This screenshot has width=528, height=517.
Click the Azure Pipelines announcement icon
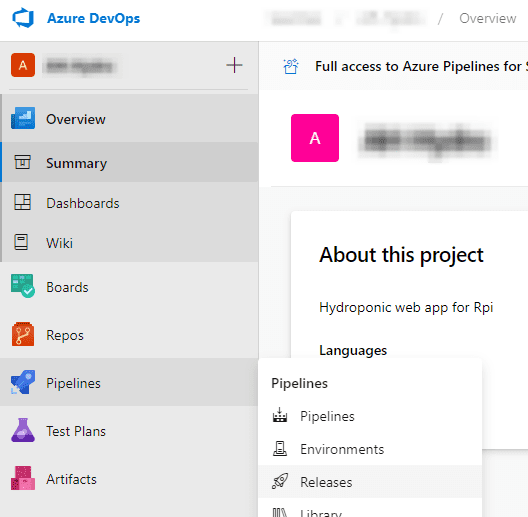click(291, 66)
